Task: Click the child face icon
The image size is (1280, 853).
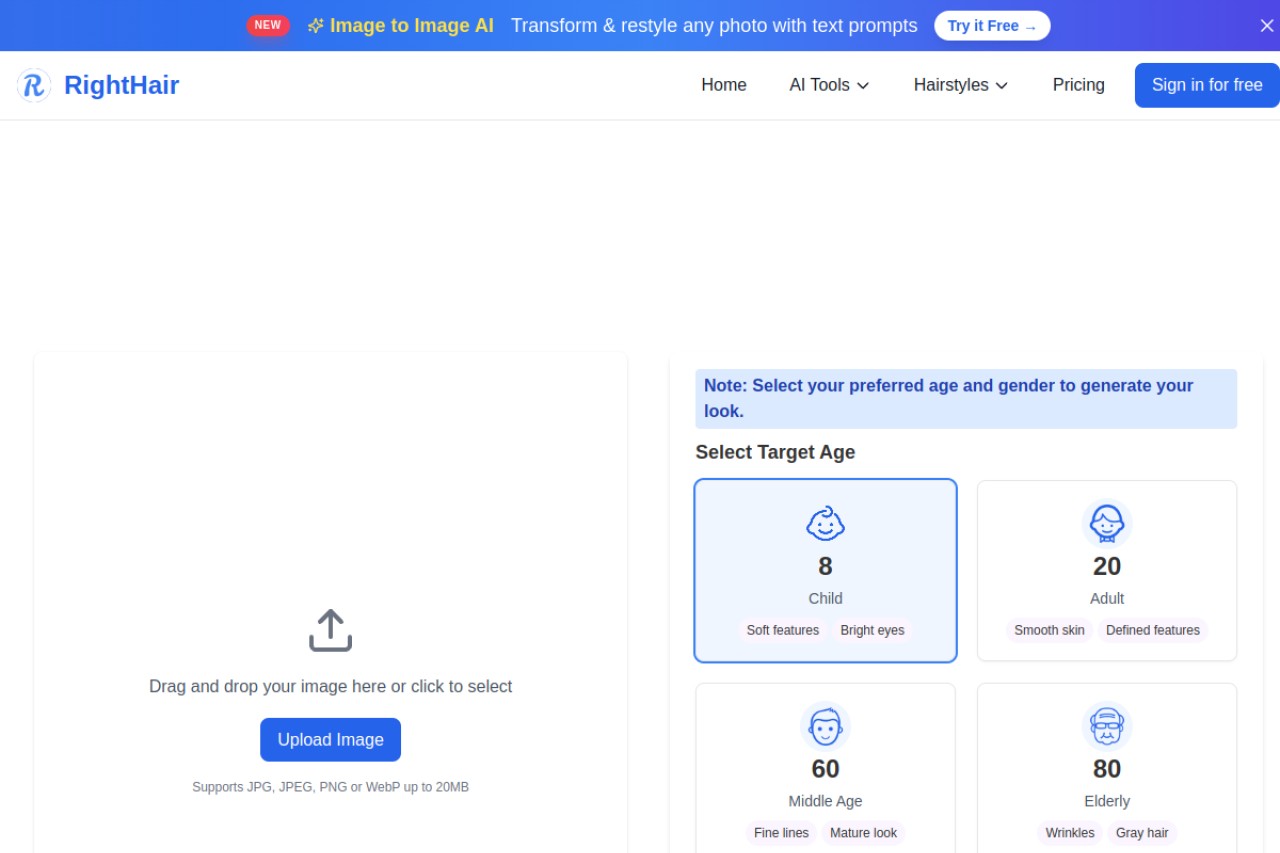Action: (x=825, y=523)
